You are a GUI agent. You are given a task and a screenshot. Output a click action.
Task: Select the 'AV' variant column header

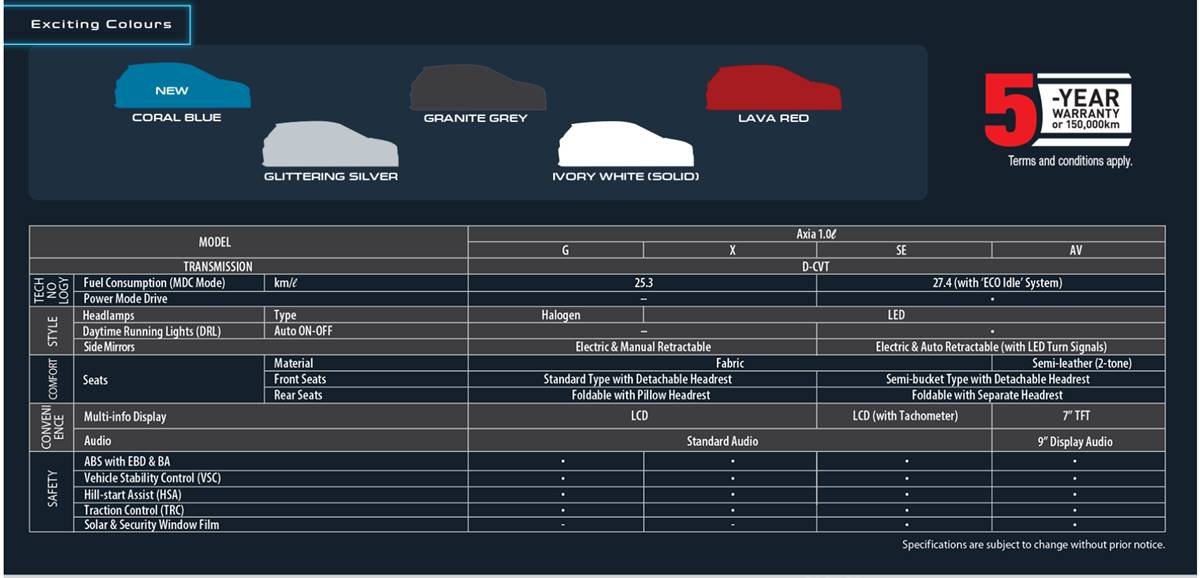coord(1076,251)
